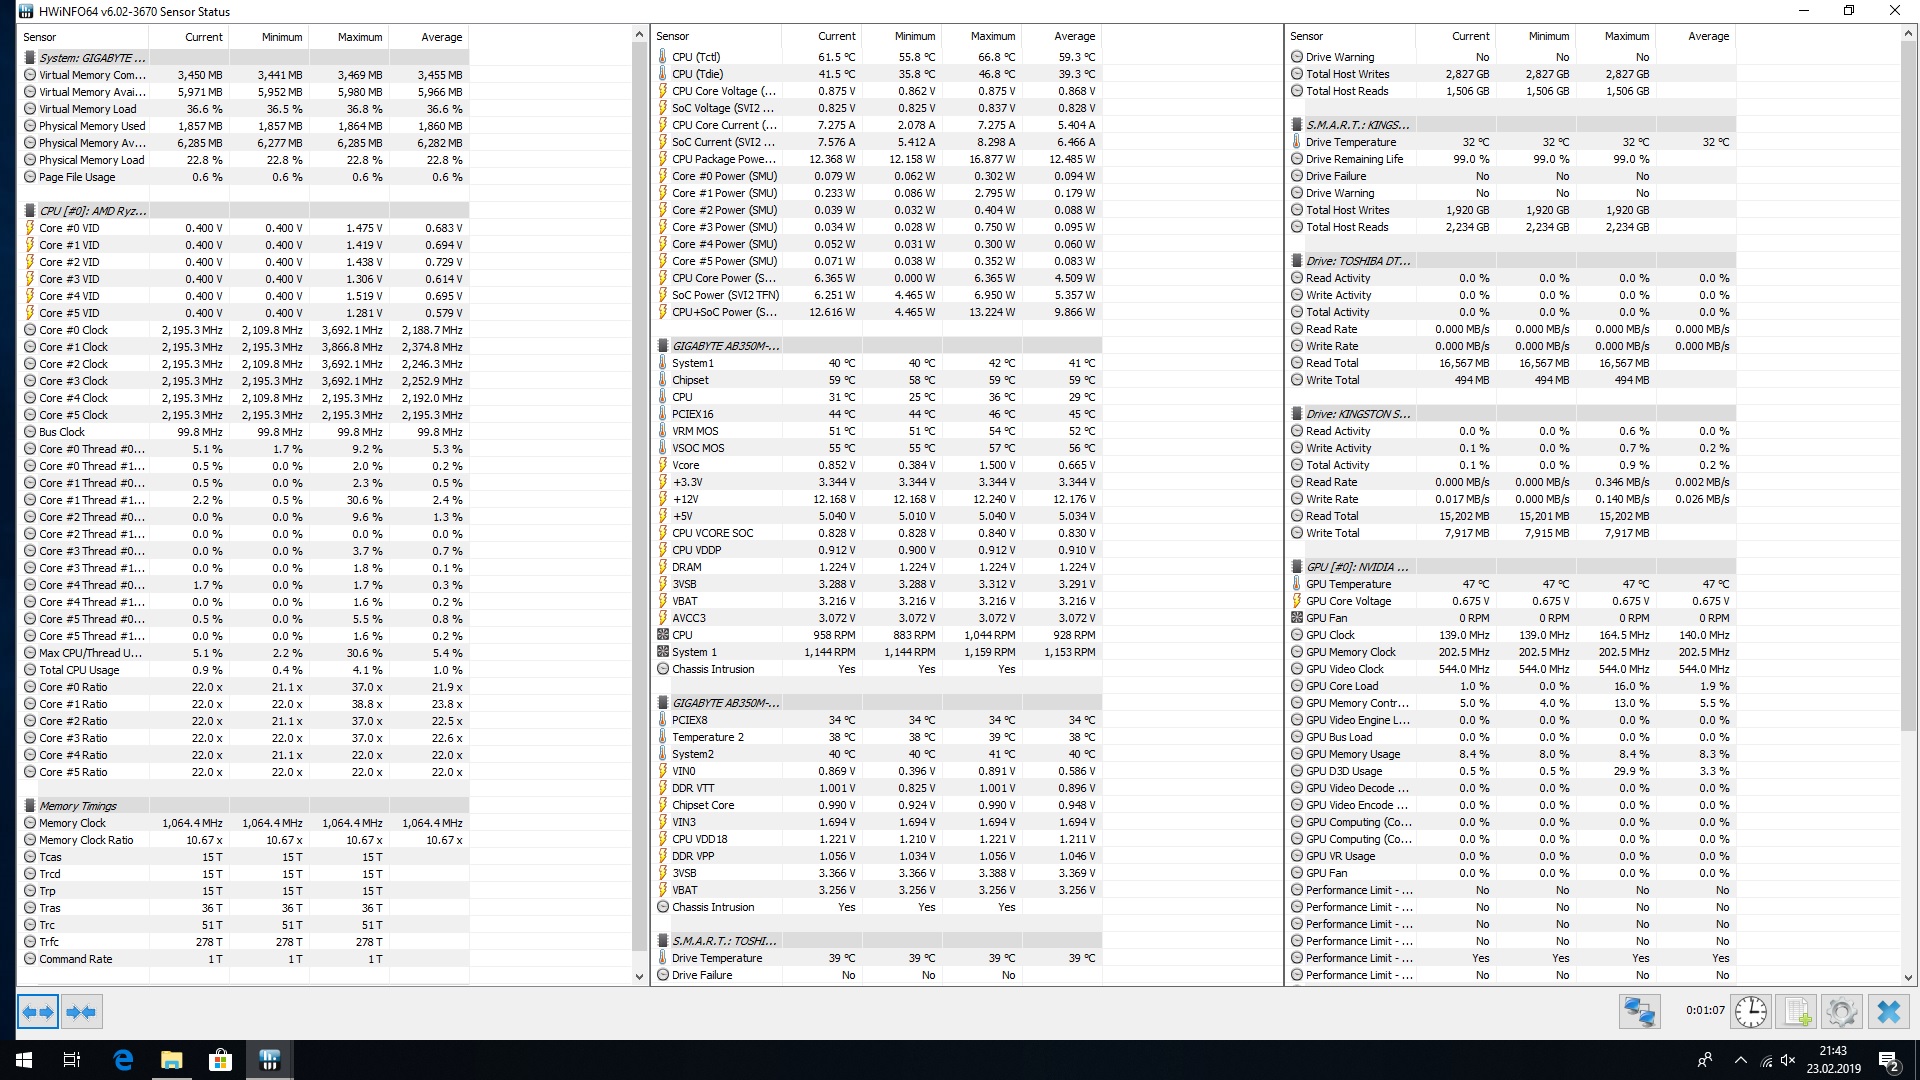The width and height of the screenshot is (1920, 1080).
Task: Select the GPU Temperature sensor row
Action: pyautogui.click(x=1348, y=584)
